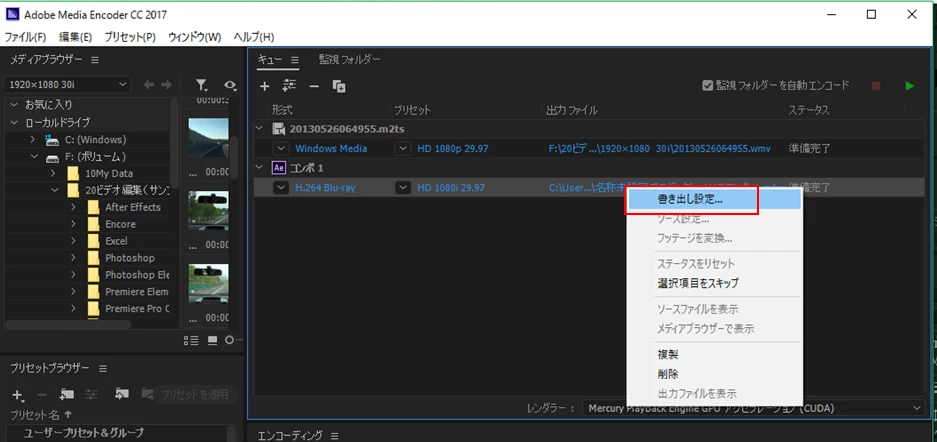This screenshot has height=442, width=937.
Task: Open the Windows Media format link
Action: point(331,148)
